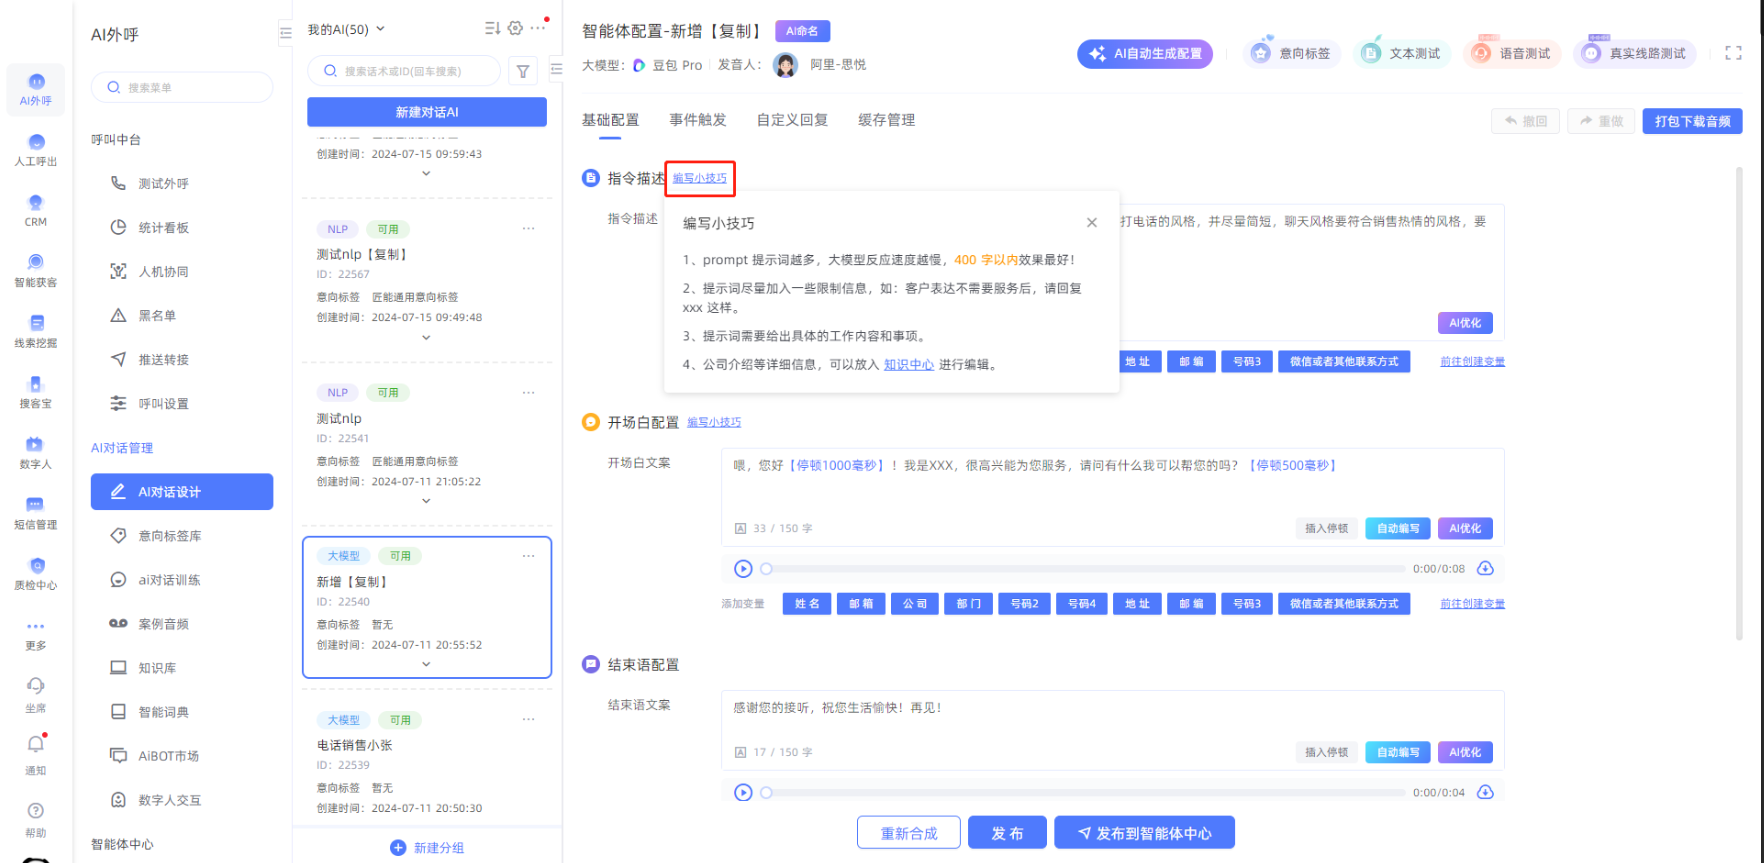Open the 人工呼出 sidebar module

(x=36, y=150)
